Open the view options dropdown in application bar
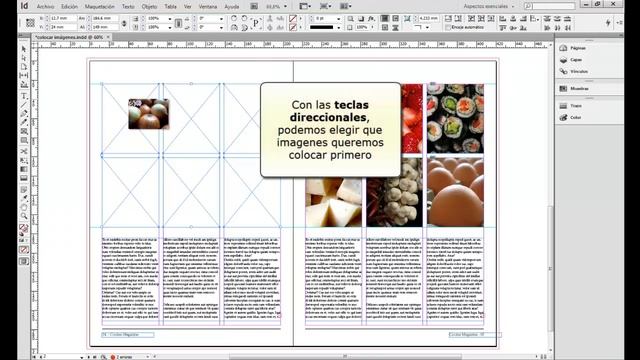The width and height of the screenshot is (640, 360). tap(304, 7)
